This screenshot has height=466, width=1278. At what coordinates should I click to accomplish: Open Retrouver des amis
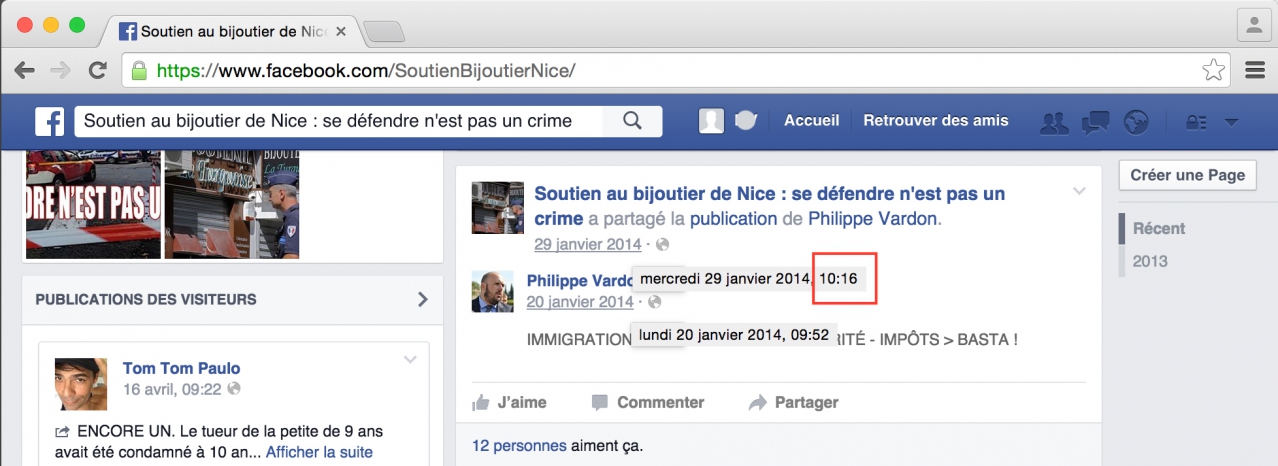pos(936,121)
